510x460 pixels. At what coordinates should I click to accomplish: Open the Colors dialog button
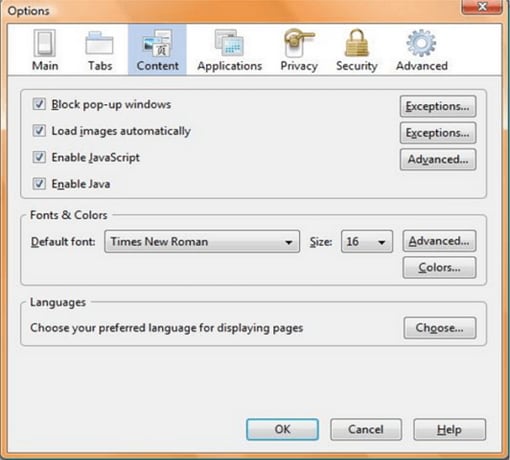(439, 267)
